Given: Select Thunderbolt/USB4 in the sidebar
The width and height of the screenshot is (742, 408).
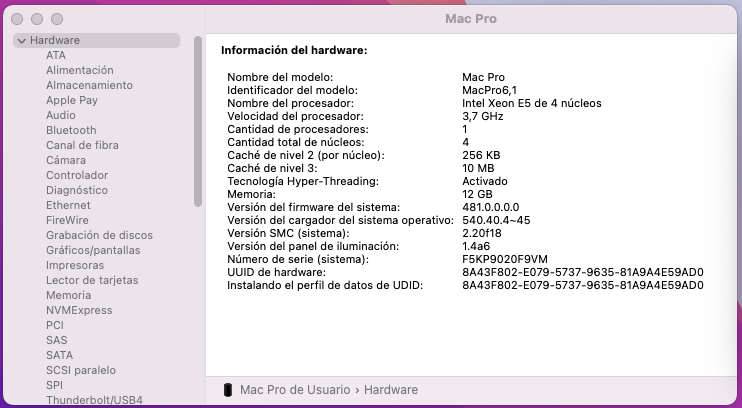Looking at the screenshot, I should point(94,400).
